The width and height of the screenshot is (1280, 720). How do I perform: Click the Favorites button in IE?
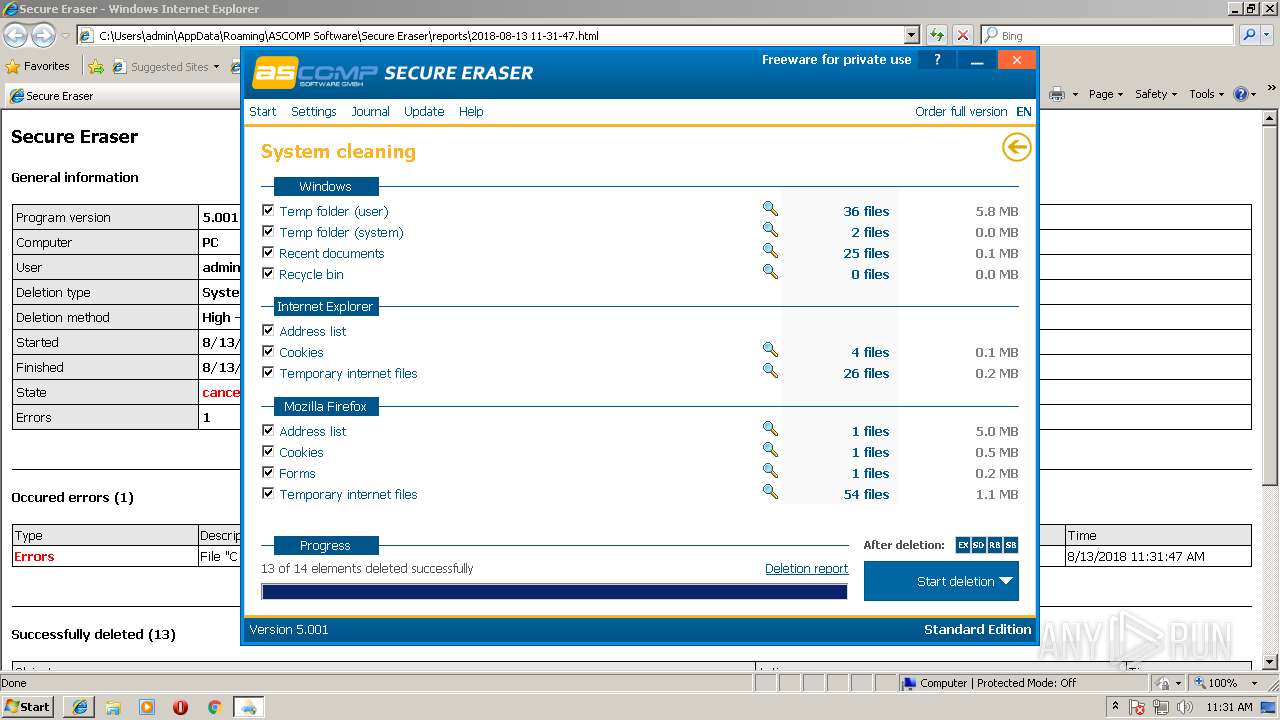(x=38, y=67)
